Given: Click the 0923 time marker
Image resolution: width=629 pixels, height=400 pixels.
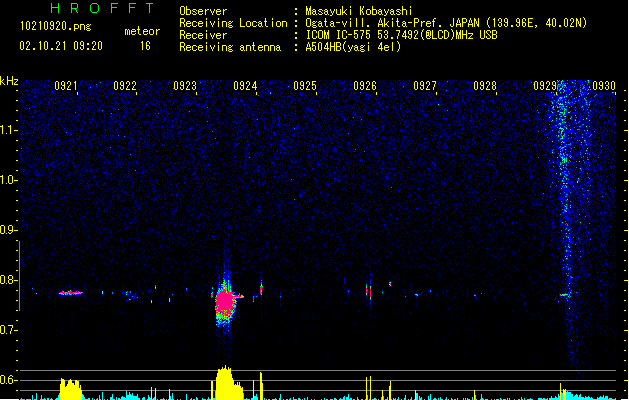Looking at the screenshot, I should 185,86.
